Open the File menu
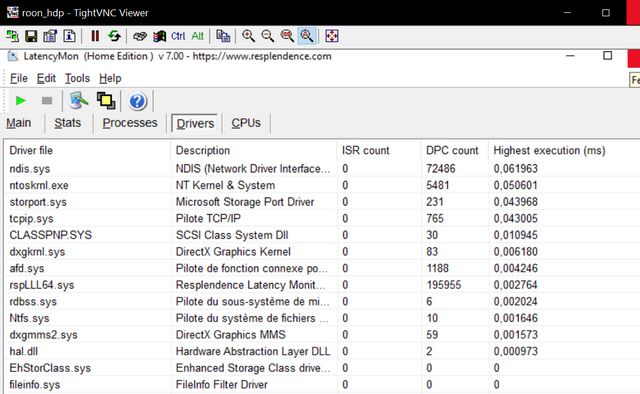 pos(19,78)
